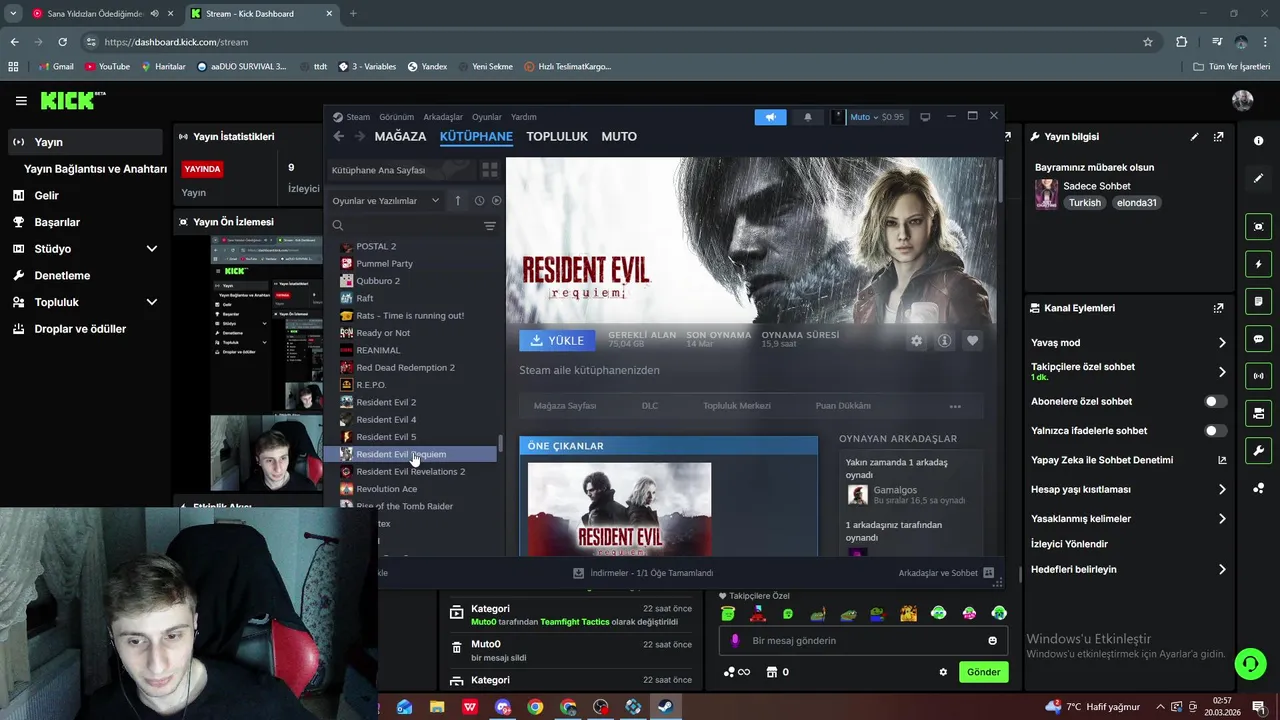Open the Arkadaşlar menu in Steam
This screenshot has width=1280, height=720.
click(x=443, y=117)
